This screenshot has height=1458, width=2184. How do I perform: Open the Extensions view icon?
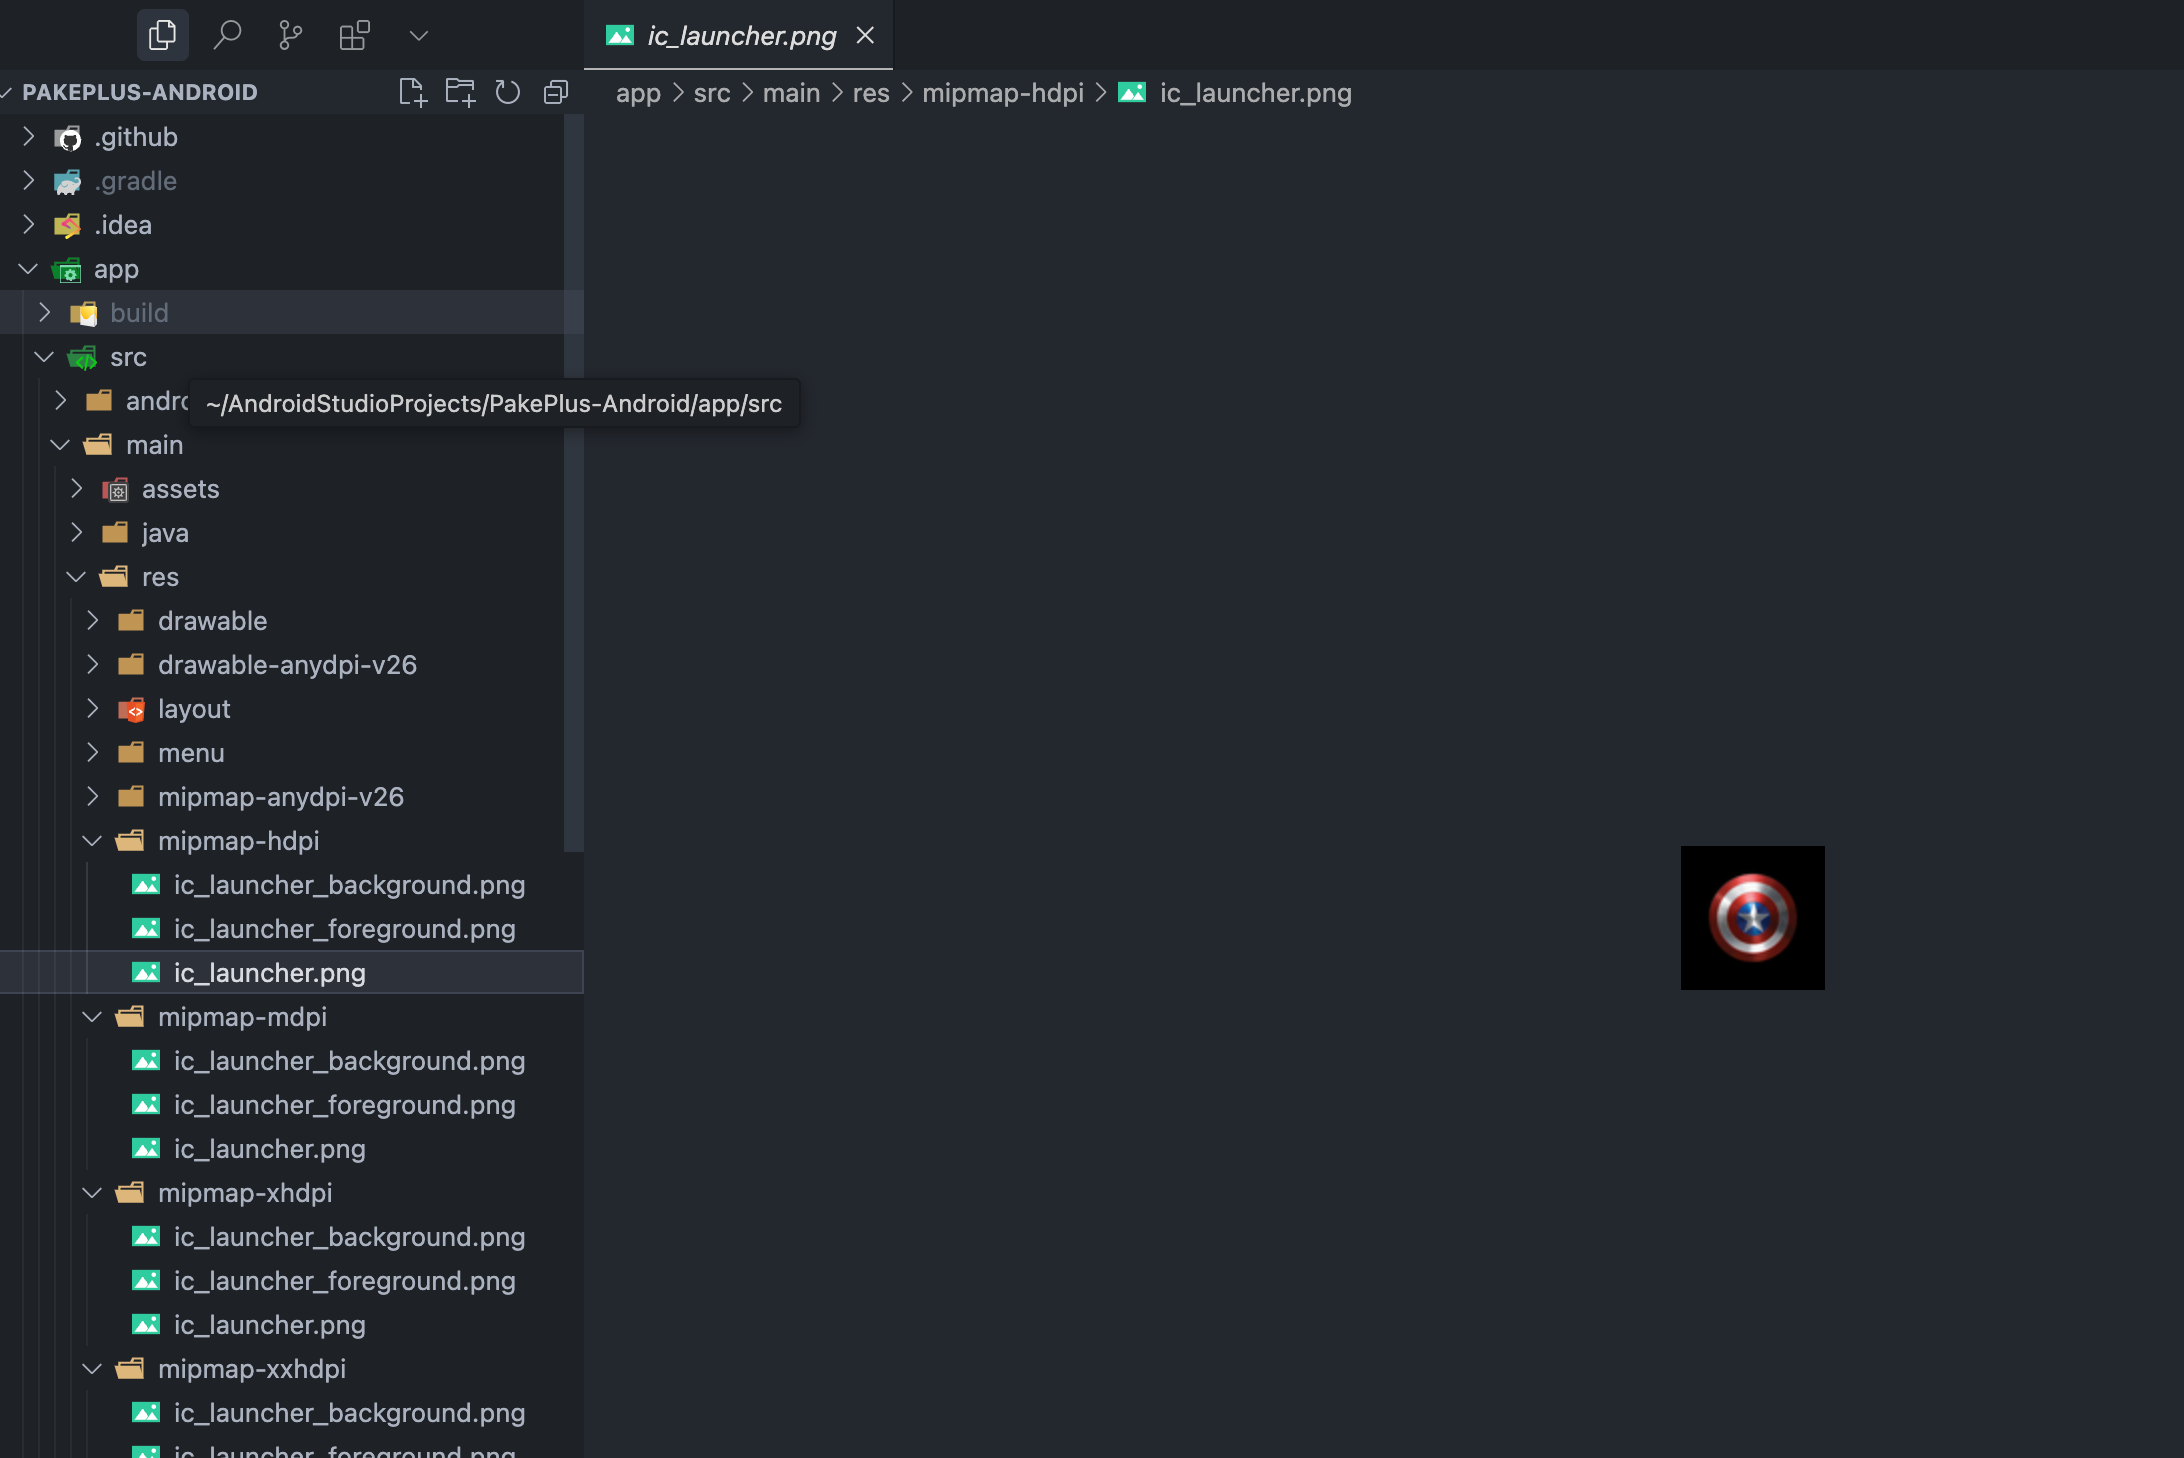[354, 36]
